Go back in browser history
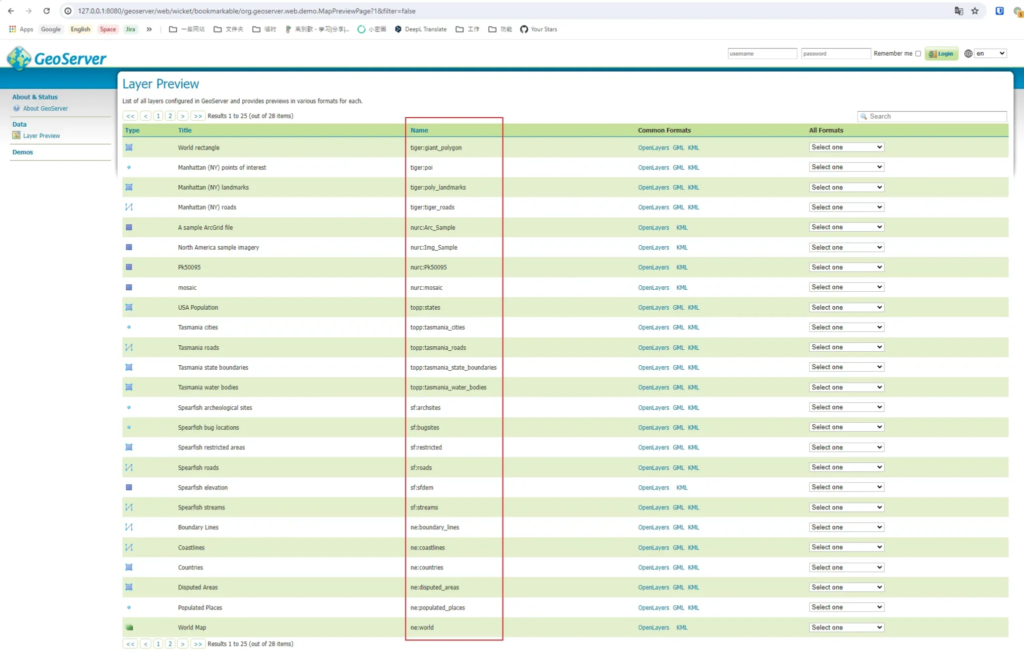1024x655 pixels. [11, 11]
